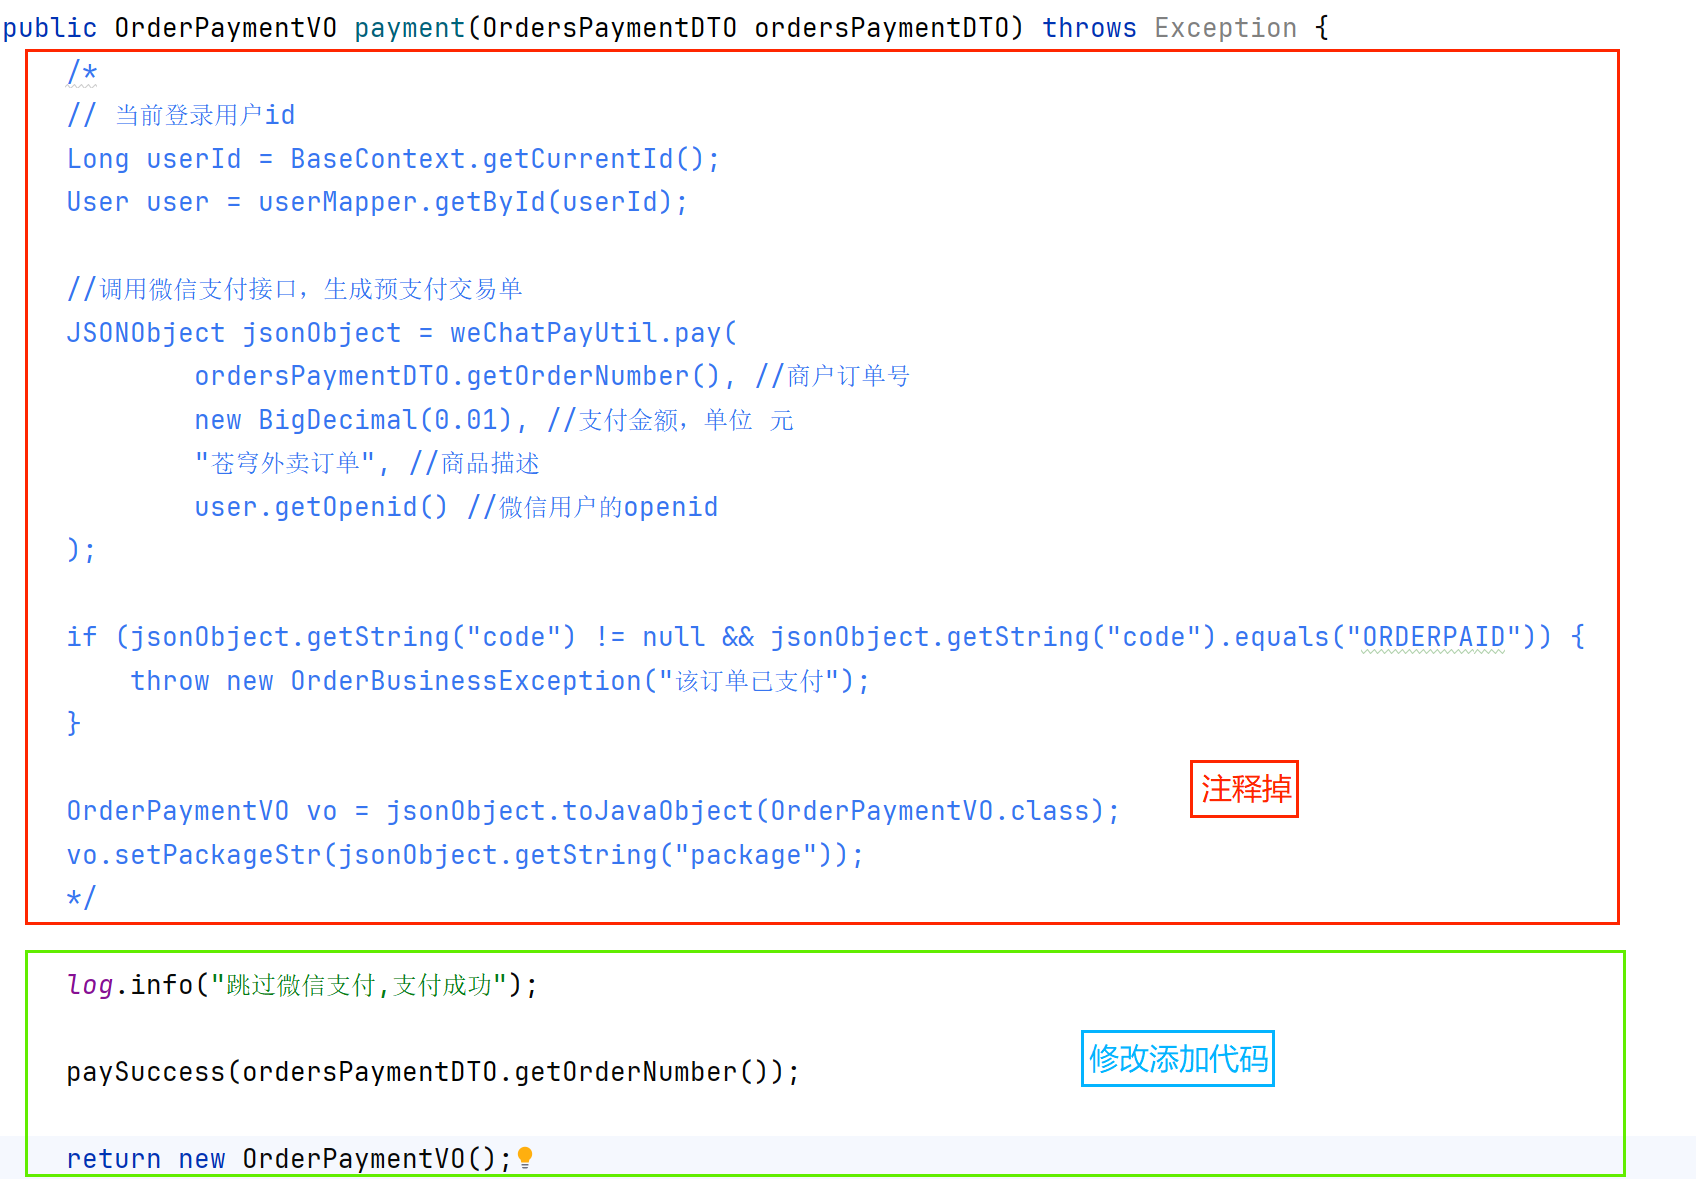
Task: Click weChatPayUtil.pay( method call
Action: pos(593,333)
